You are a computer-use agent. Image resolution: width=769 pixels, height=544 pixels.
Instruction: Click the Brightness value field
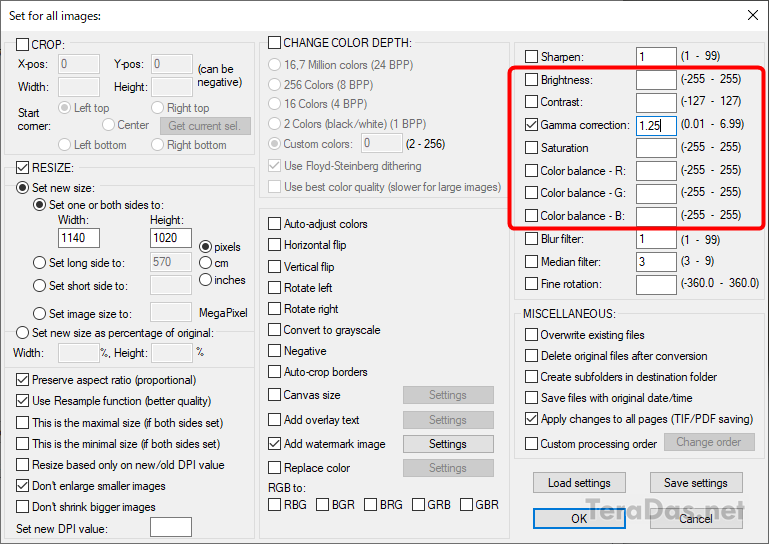pyautogui.click(x=656, y=79)
